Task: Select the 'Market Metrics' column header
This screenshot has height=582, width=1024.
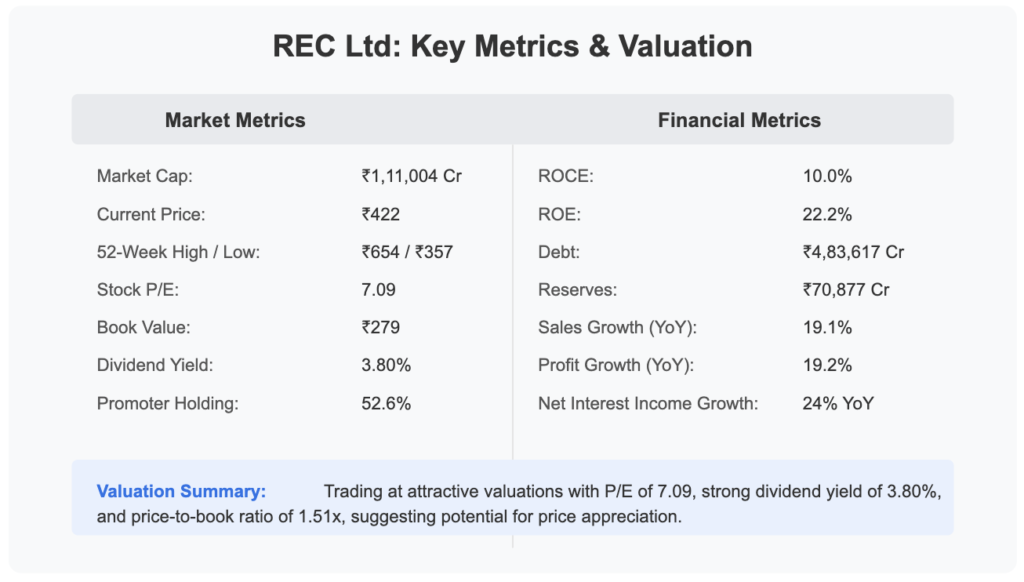Action: (235, 120)
